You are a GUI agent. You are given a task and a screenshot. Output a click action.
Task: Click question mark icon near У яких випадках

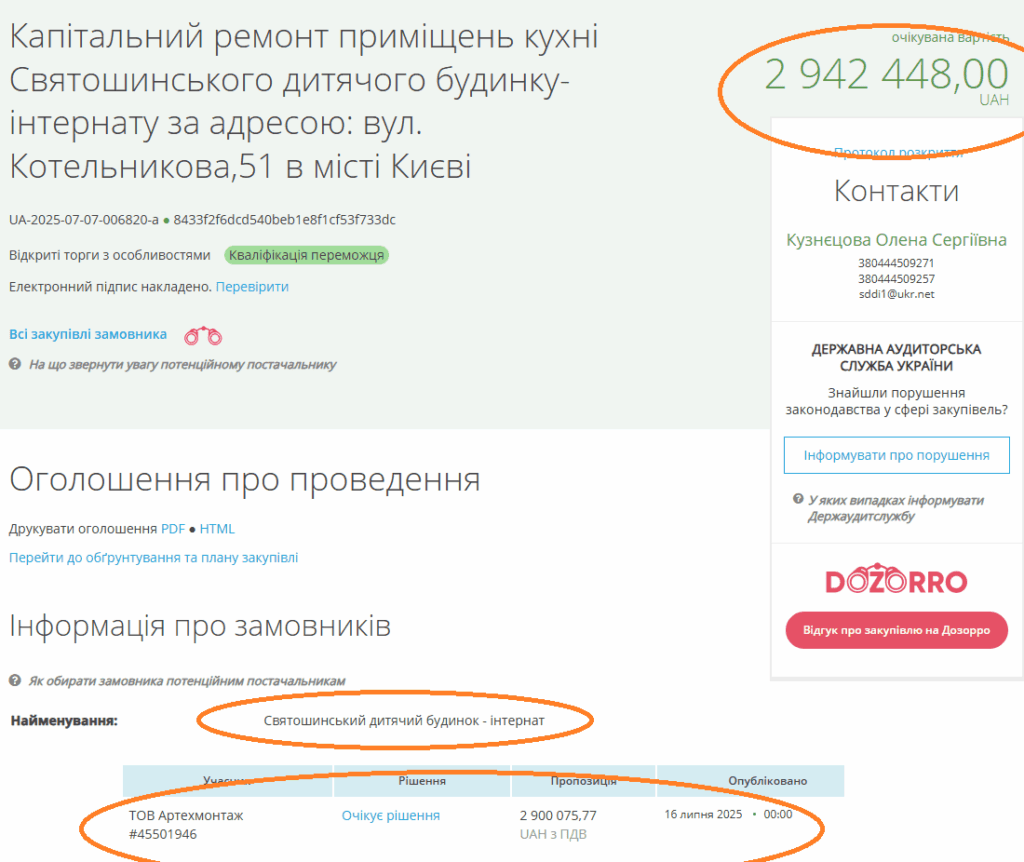point(798,499)
